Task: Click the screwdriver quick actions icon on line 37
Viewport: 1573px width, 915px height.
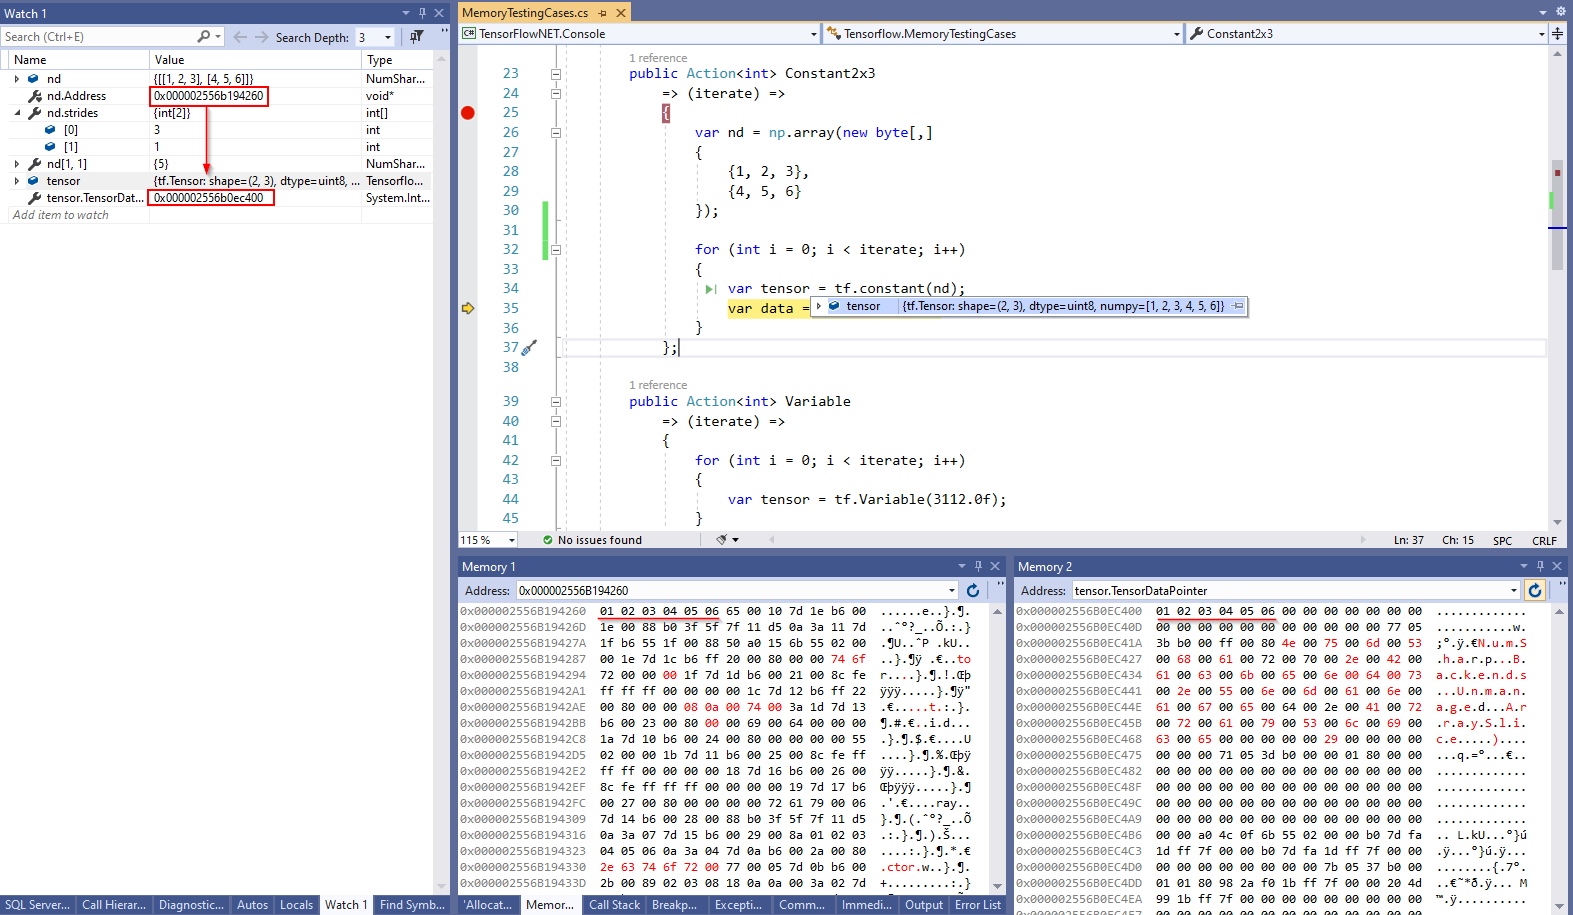Action: (x=528, y=347)
